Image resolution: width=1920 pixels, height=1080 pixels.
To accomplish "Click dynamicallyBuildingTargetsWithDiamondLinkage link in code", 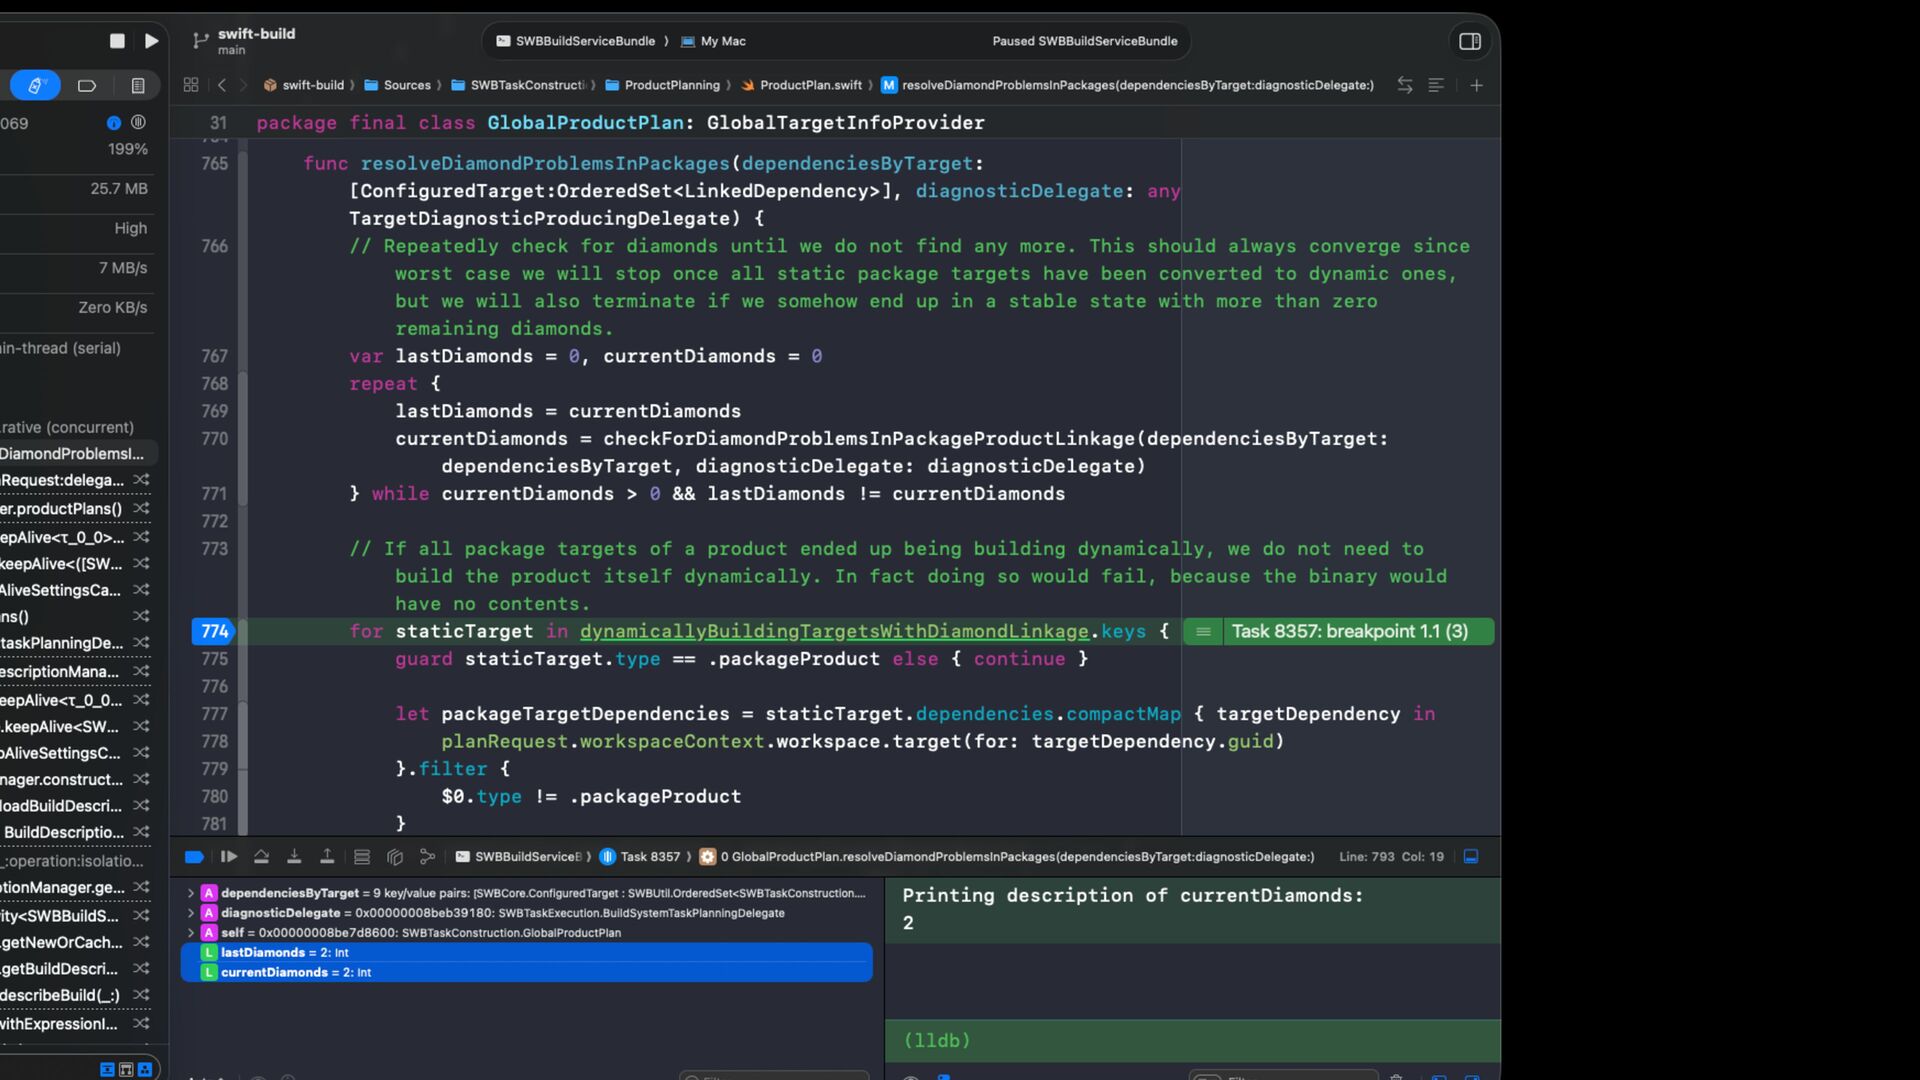I will (833, 632).
